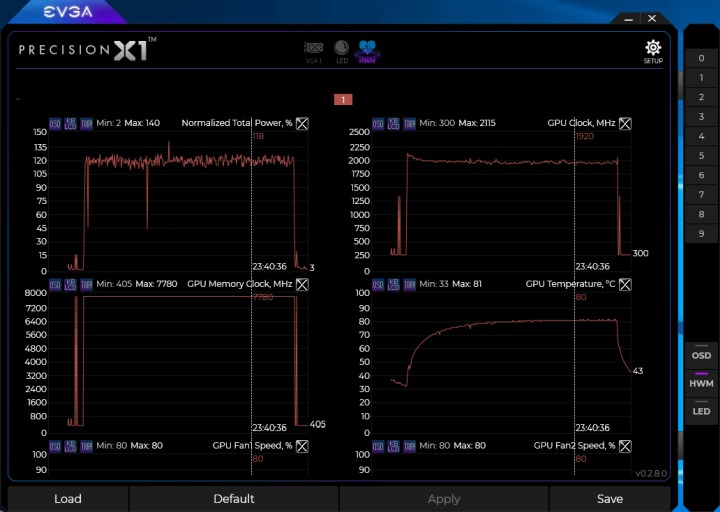Image resolution: width=720 pixels, height=512 pixels.
Task: Toggle the OSD sidebar button
Action: (701, 354)
